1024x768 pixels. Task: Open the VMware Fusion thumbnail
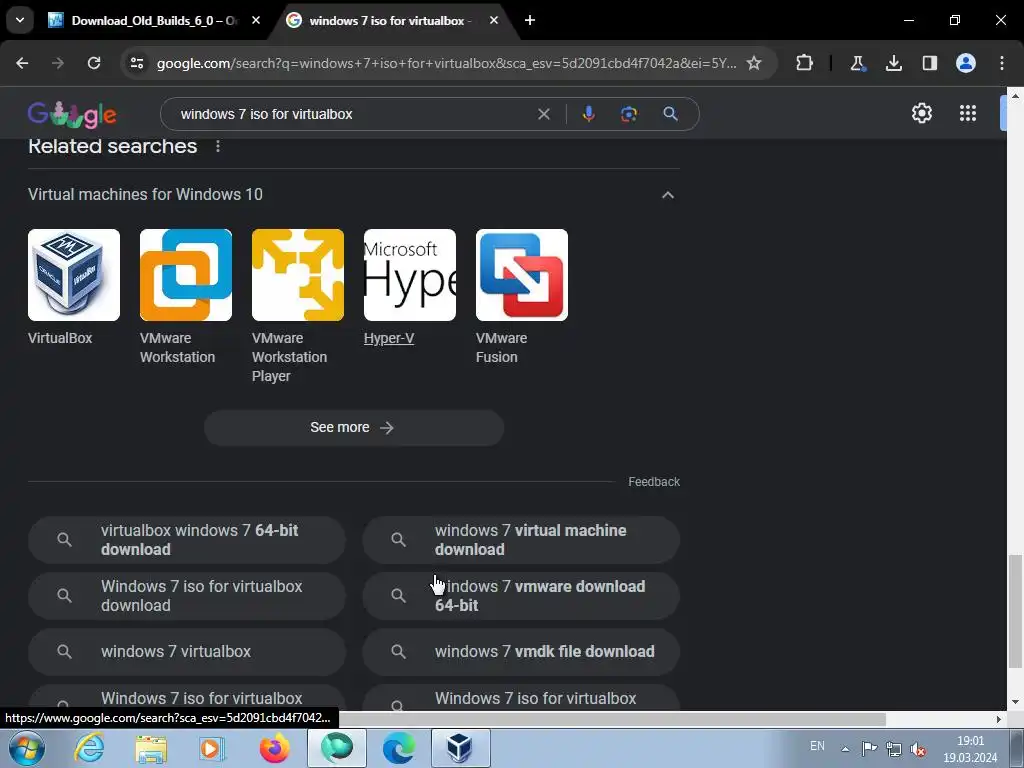tap(522, 275)
